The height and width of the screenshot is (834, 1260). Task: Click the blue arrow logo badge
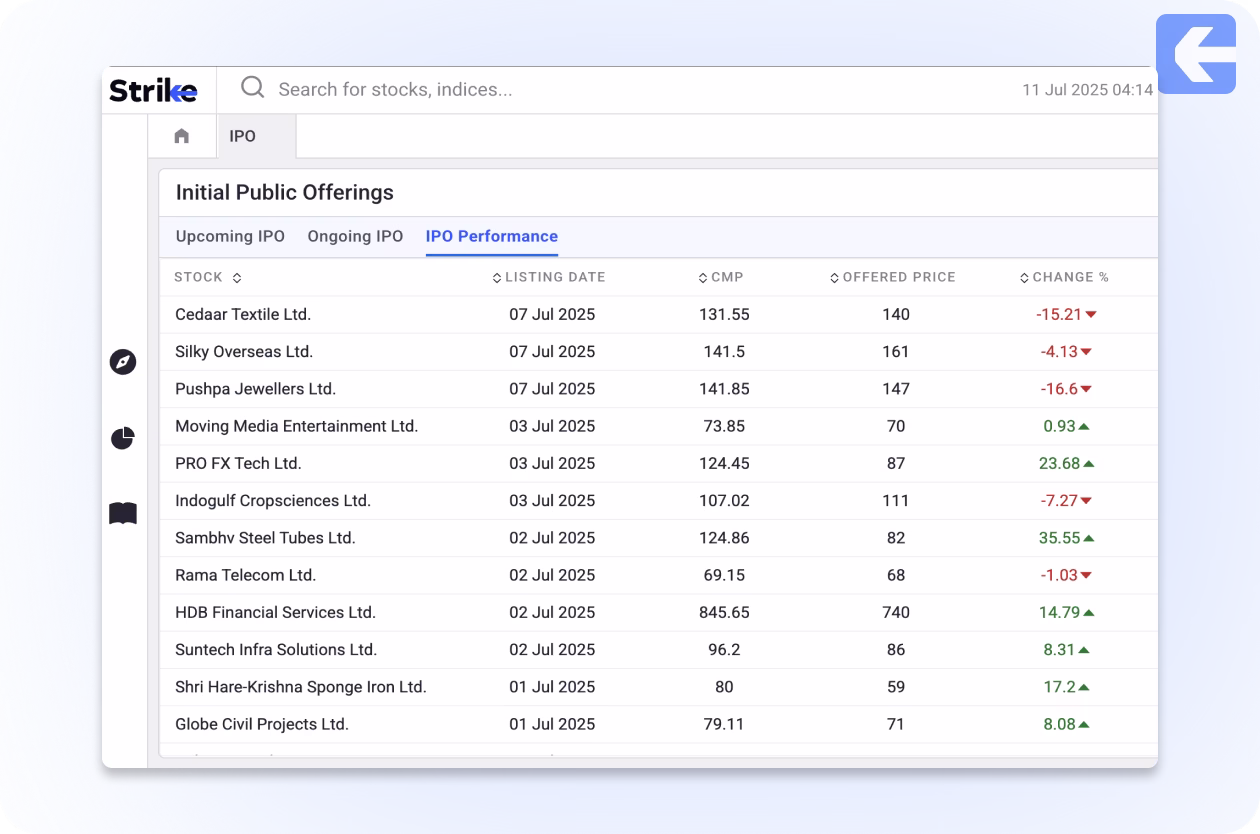[1195, 54]
